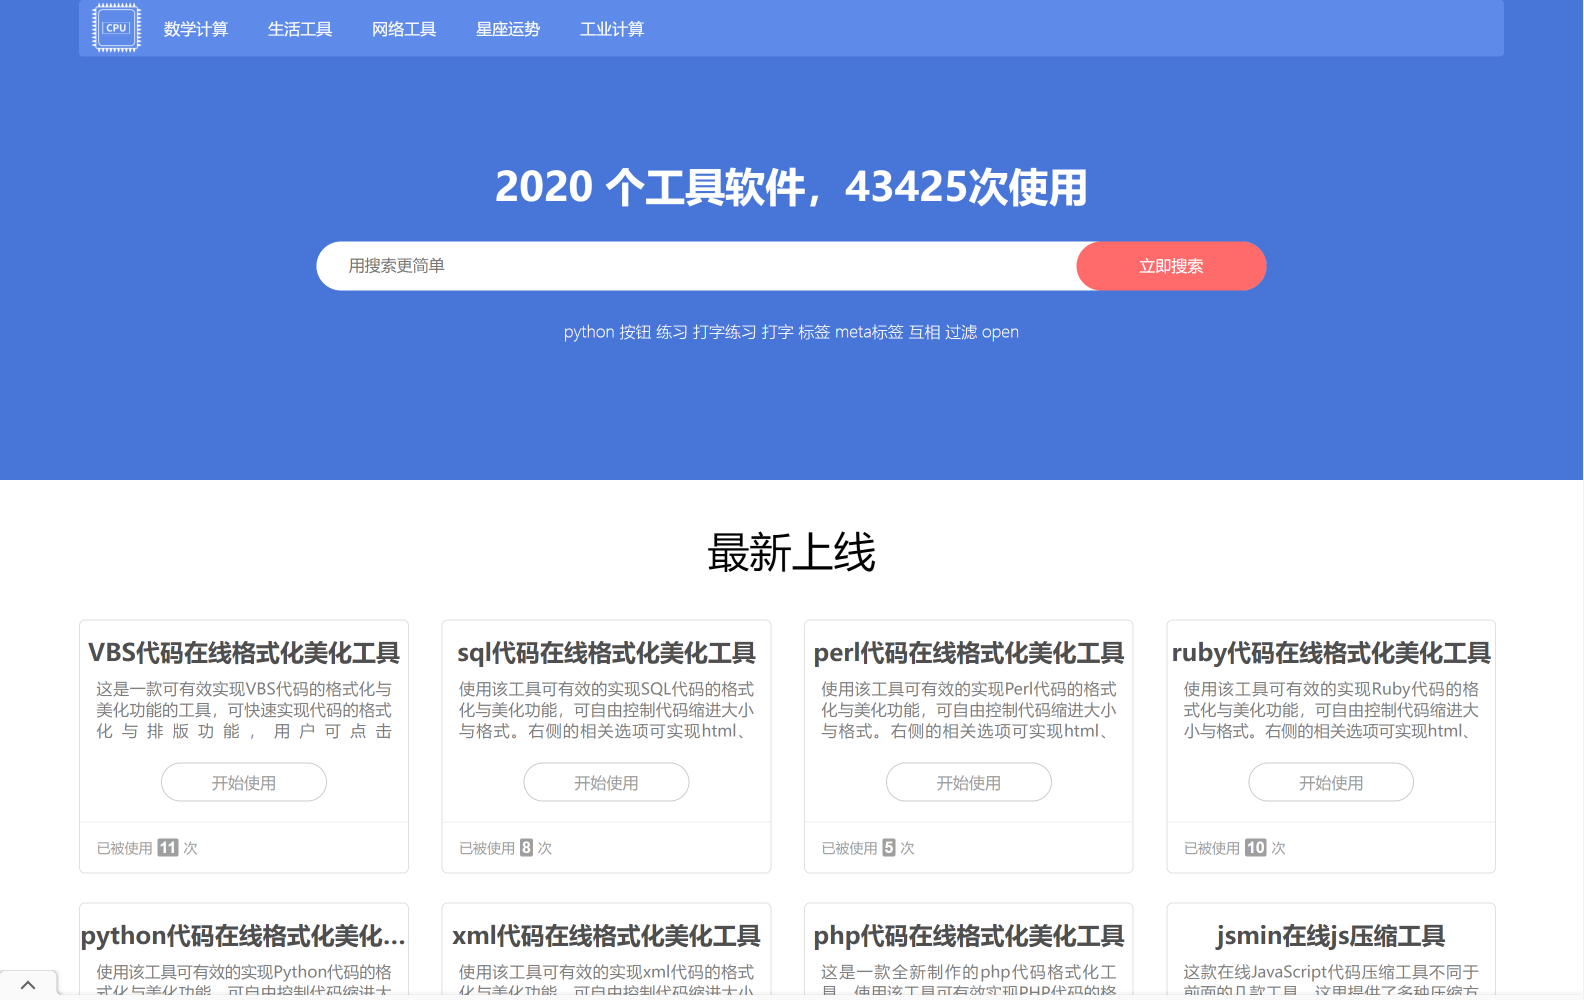Open xml代码在线格式化美化工具 title
Viewport: 1584px width, 1000px height.
pyautogui.click(x=606, y=936)
